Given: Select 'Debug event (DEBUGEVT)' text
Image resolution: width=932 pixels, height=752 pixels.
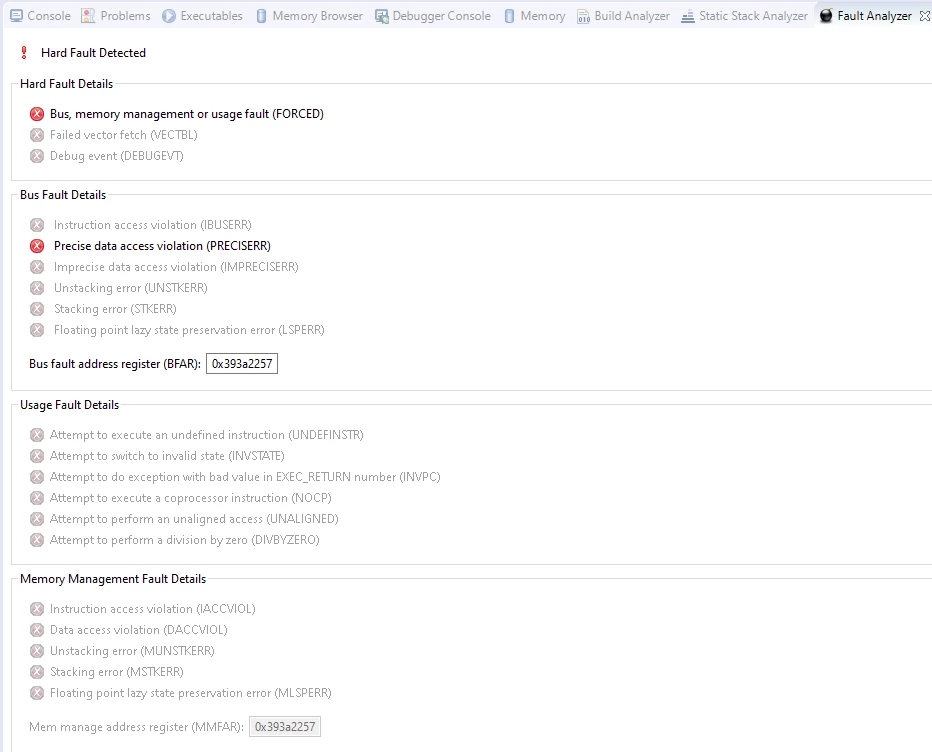Looking at the screenshot, I should click(116, 156).
